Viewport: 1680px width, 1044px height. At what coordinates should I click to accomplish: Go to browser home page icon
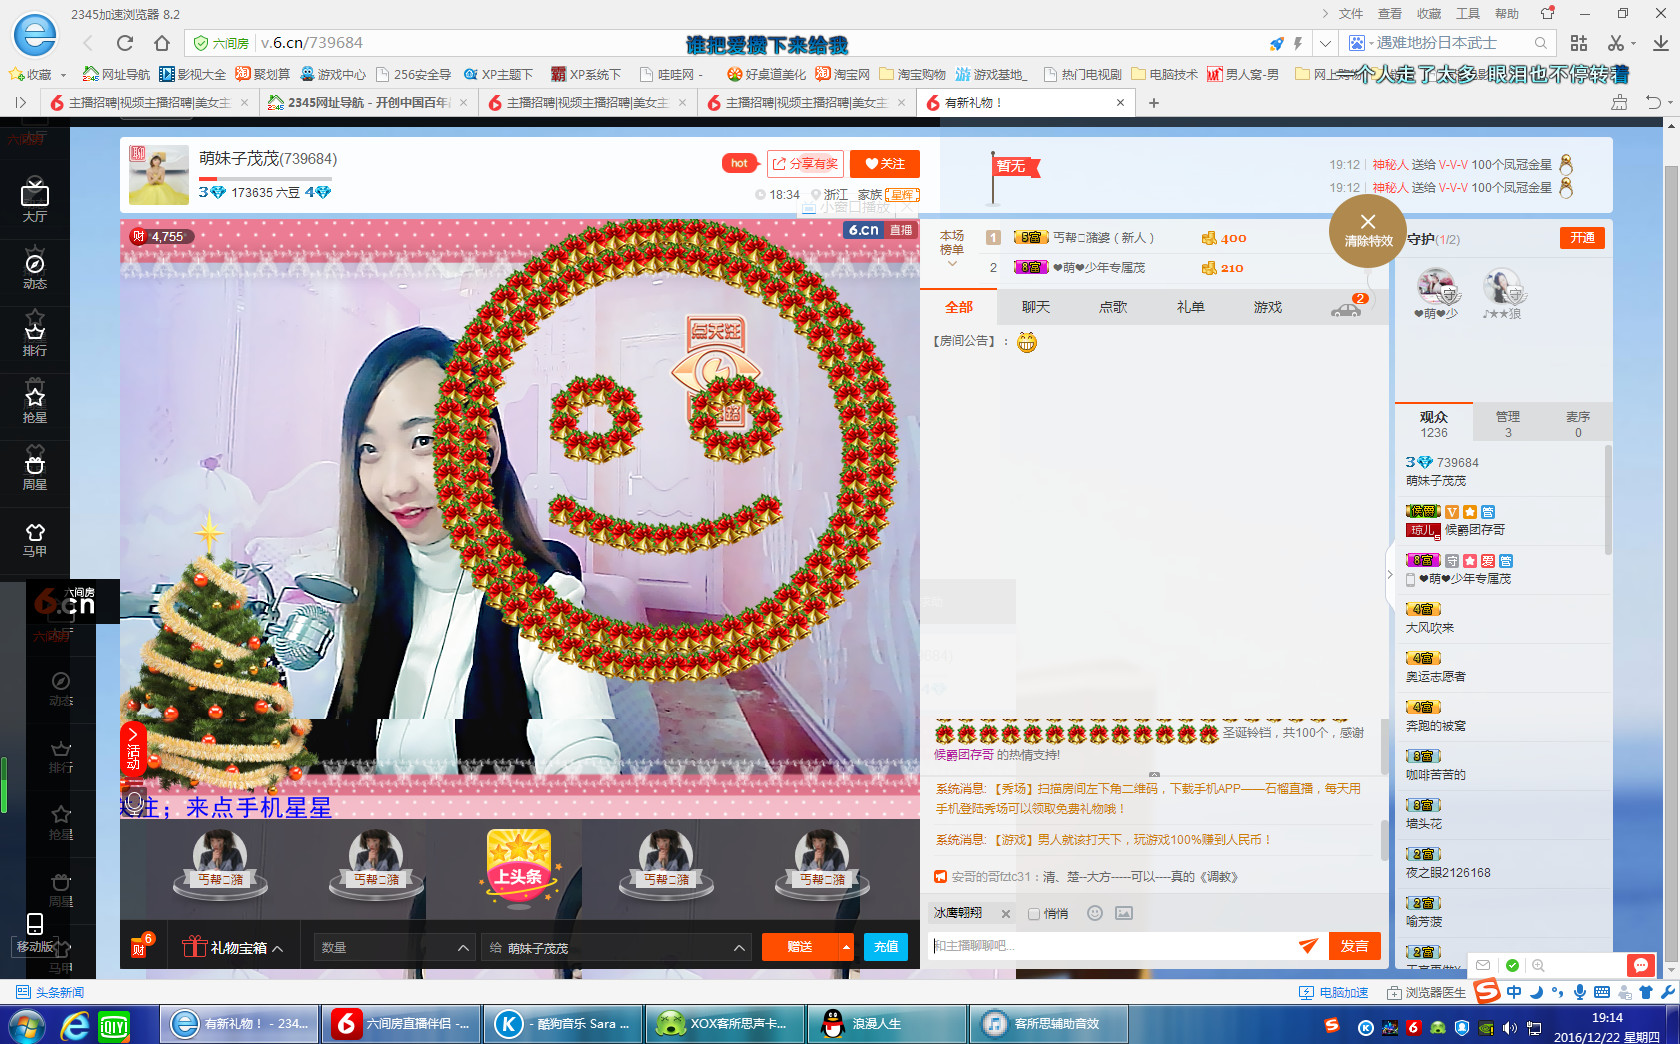(161, 43)
